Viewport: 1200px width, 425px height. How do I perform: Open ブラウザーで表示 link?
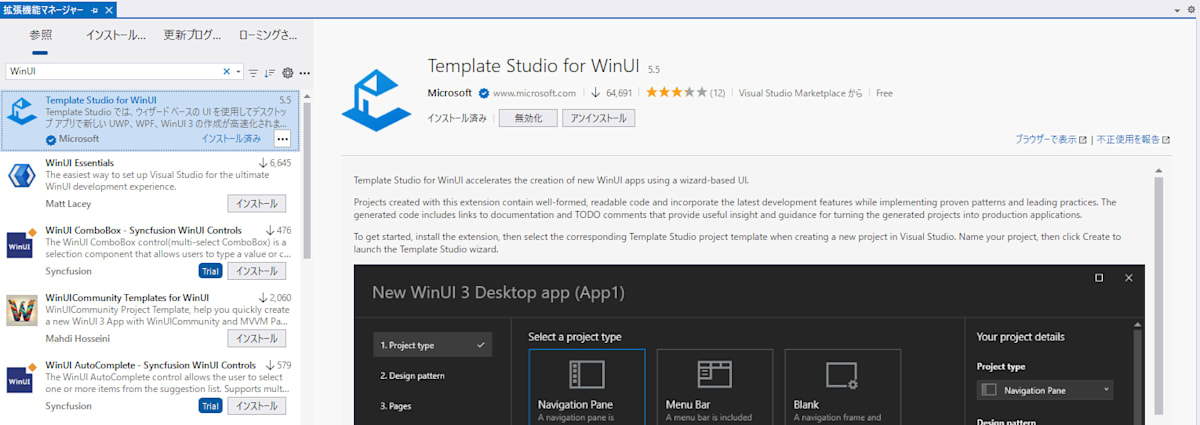click(1050, 140)
